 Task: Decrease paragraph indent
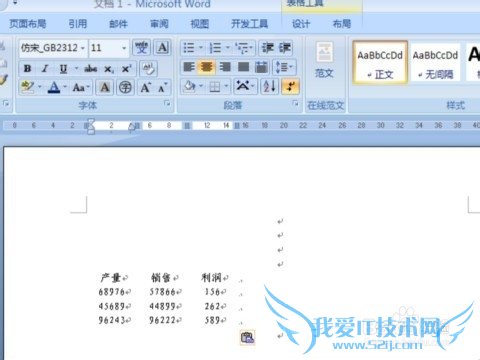point(267,48)
